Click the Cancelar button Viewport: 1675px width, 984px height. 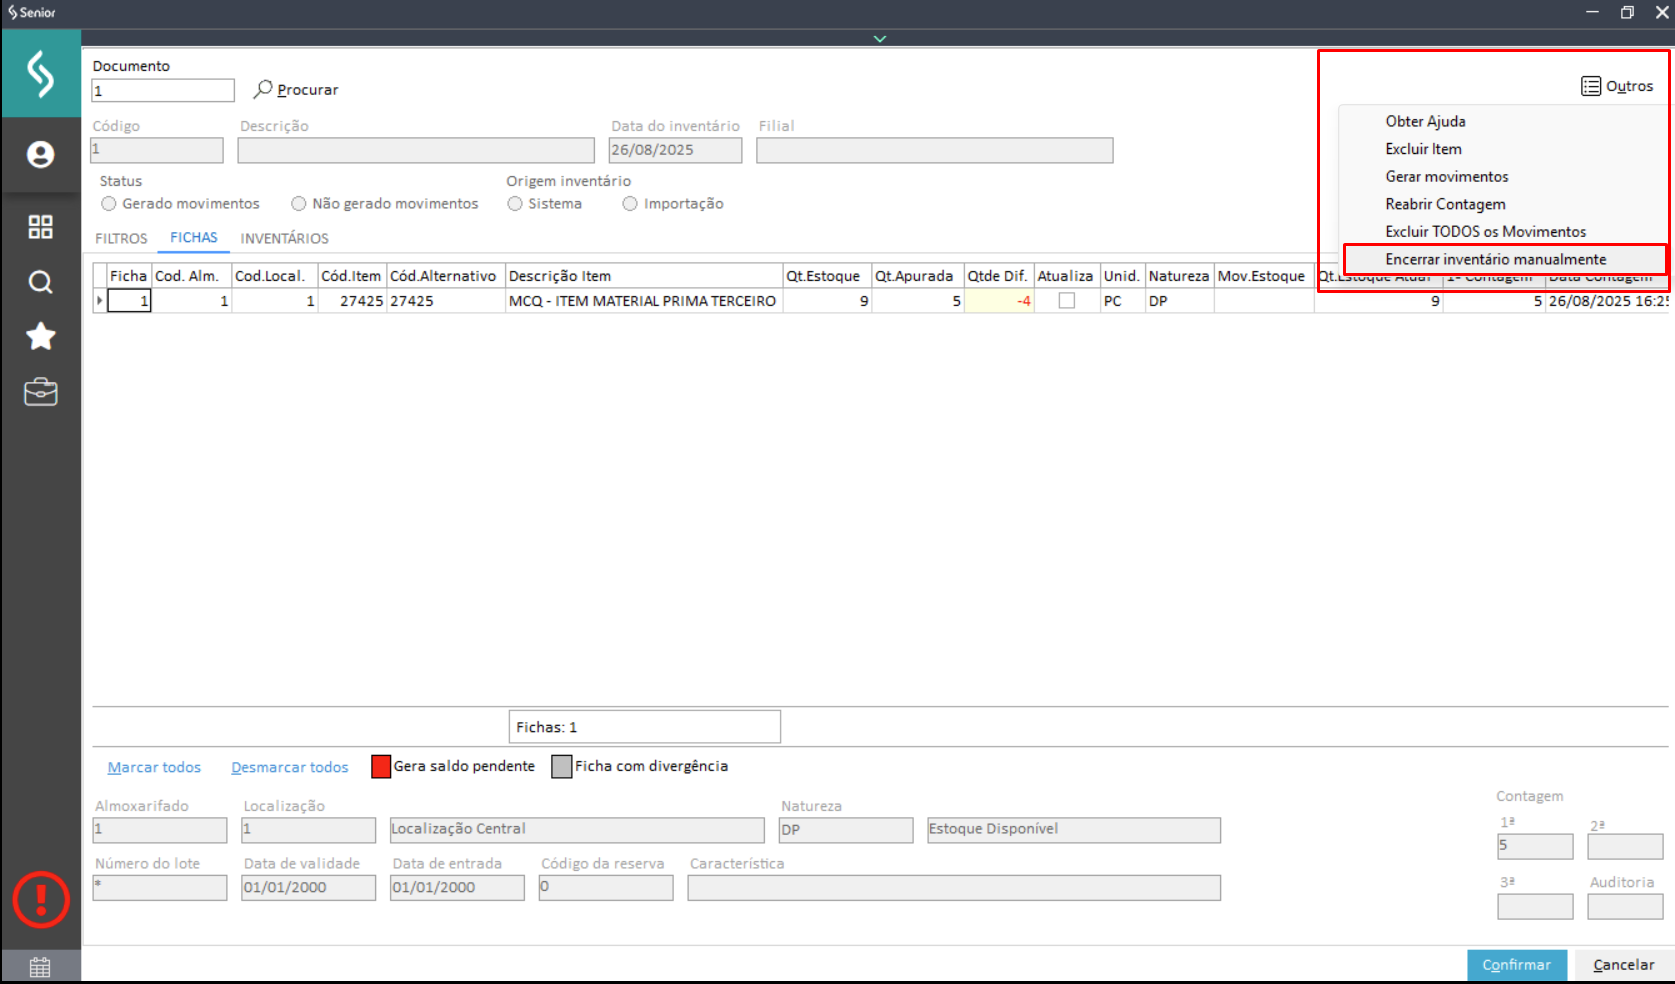click(1623, 965)
